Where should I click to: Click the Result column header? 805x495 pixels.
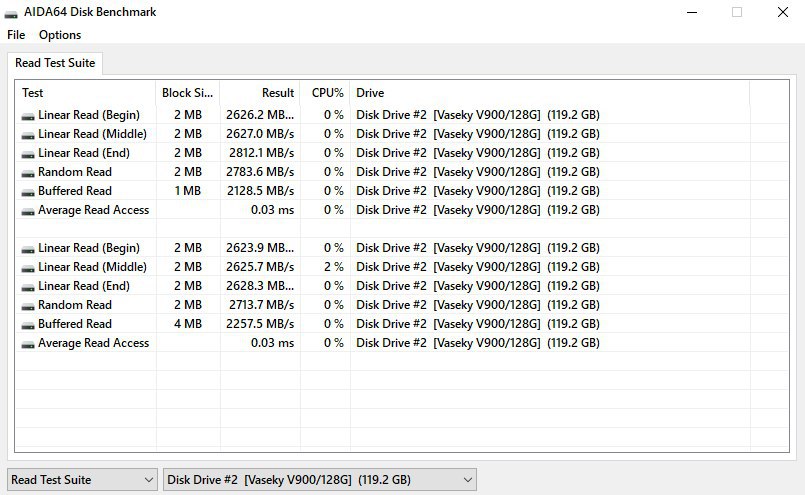[260, 93]
